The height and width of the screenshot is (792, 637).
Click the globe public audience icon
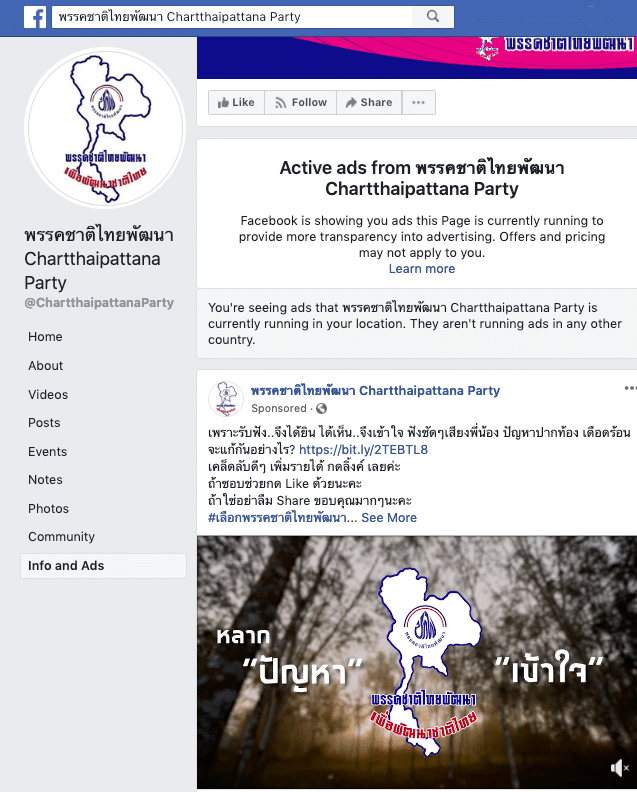321,408
